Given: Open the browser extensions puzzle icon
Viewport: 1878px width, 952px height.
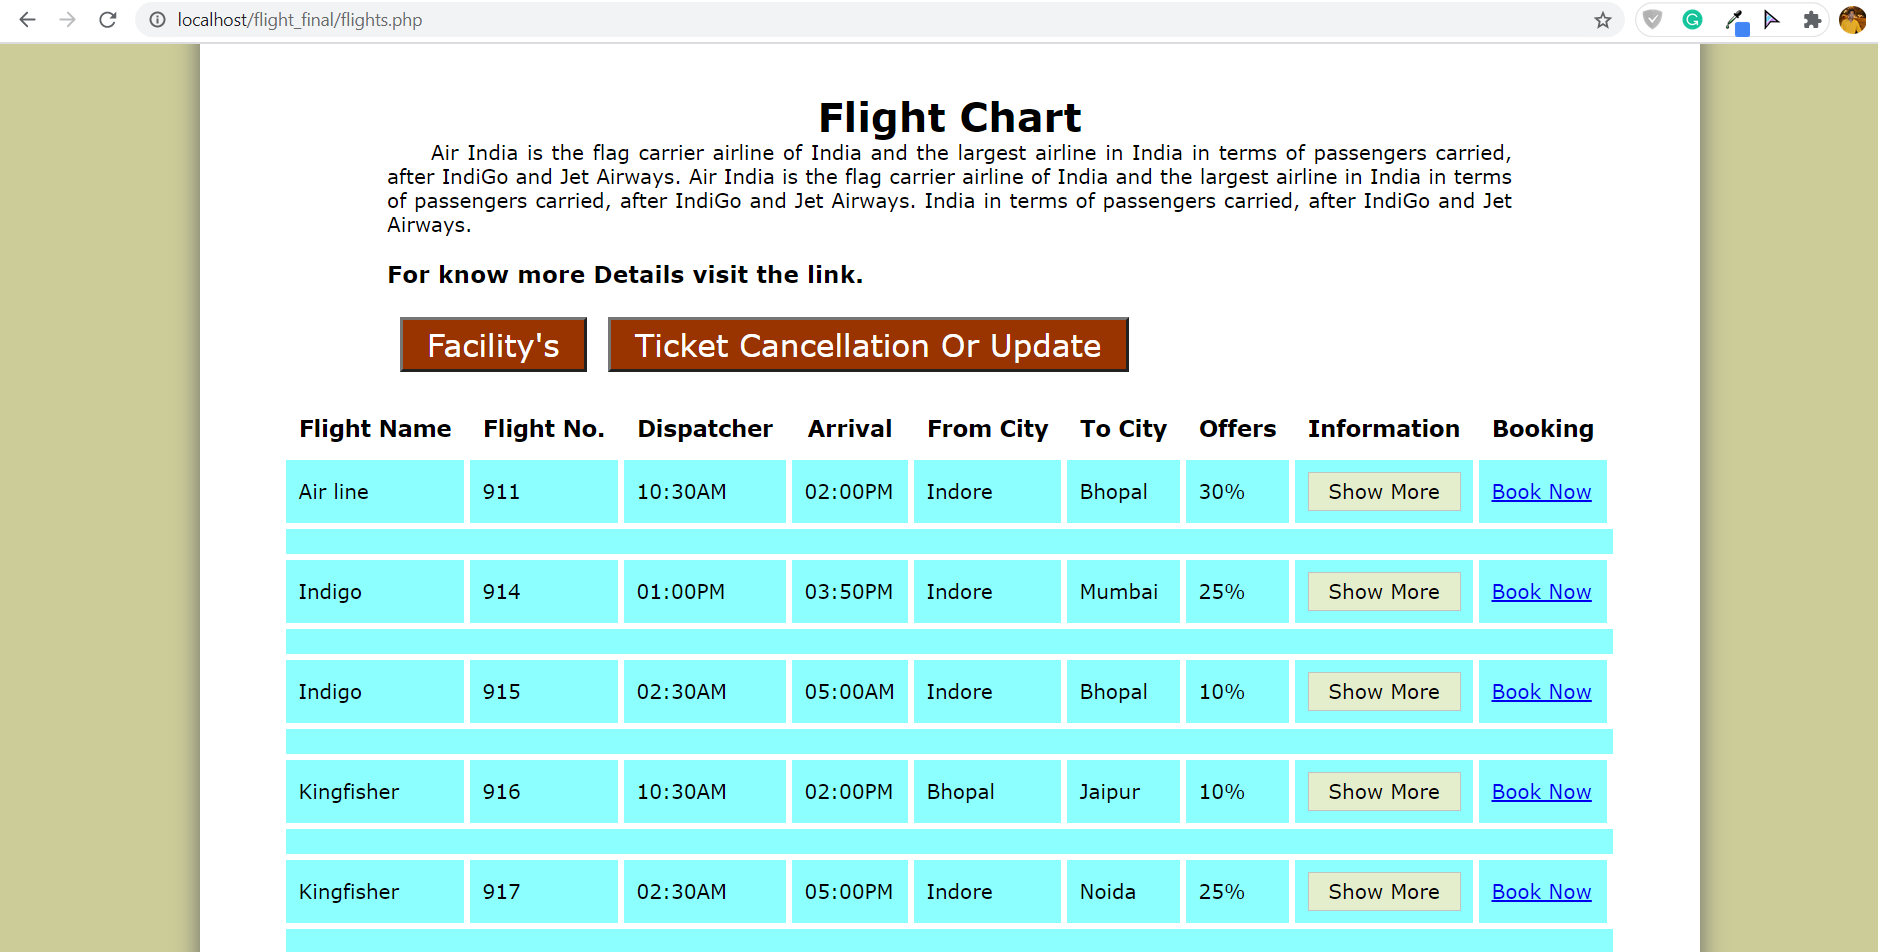Looking at the screenshot, I should [1813, 19].
